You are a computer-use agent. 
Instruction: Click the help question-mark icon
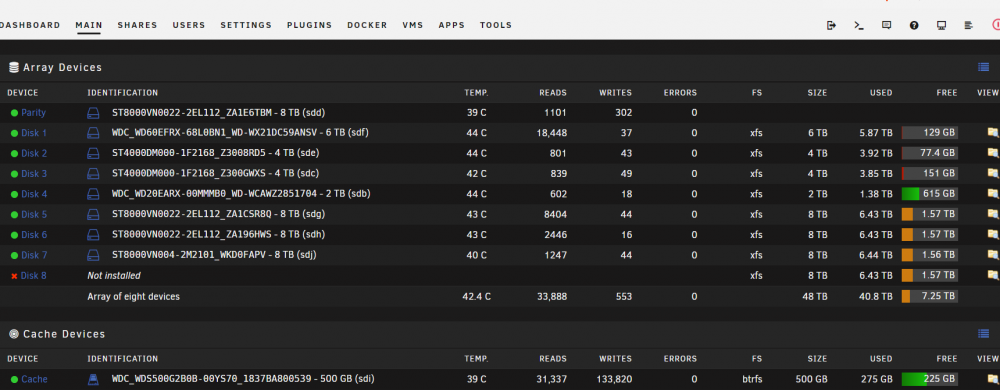pos(914,25)
